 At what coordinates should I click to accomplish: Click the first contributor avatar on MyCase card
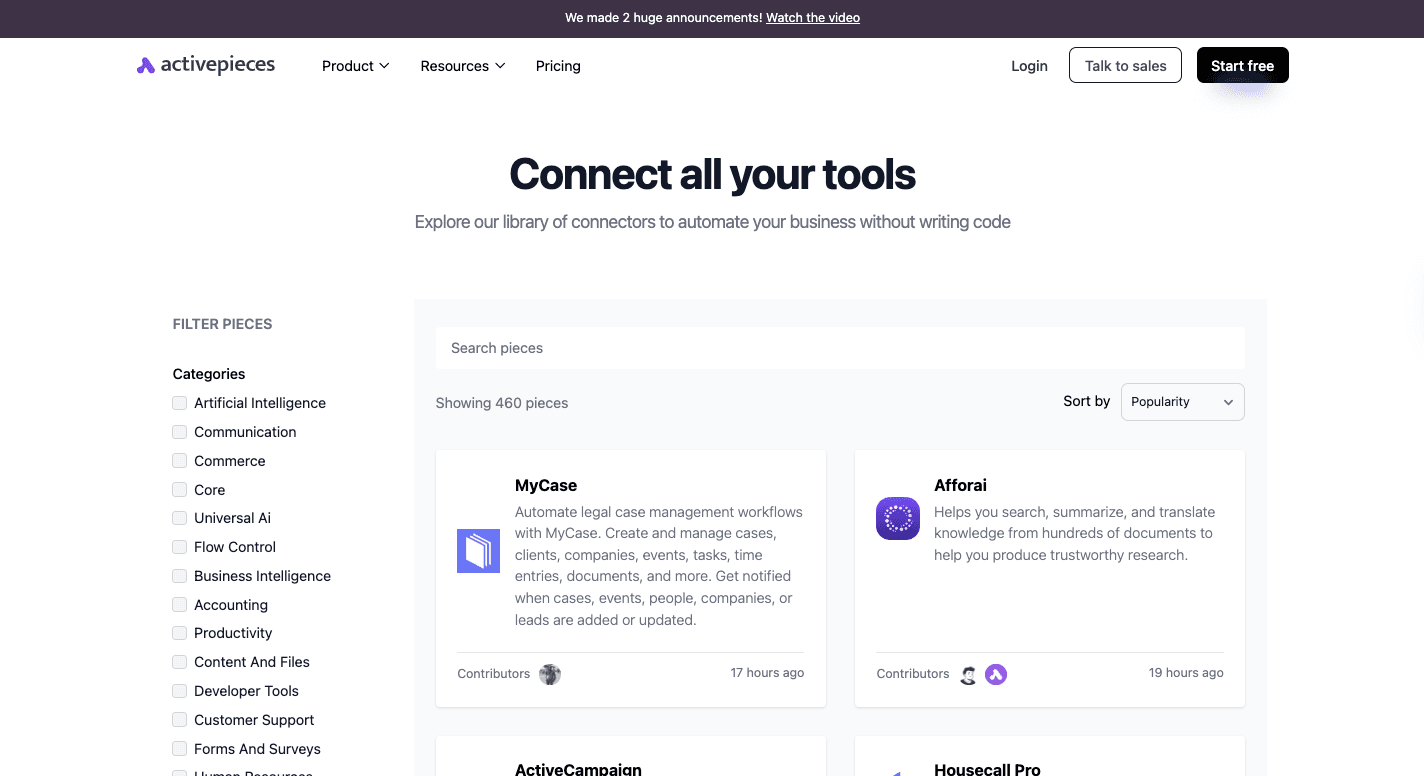pos(550,674)
